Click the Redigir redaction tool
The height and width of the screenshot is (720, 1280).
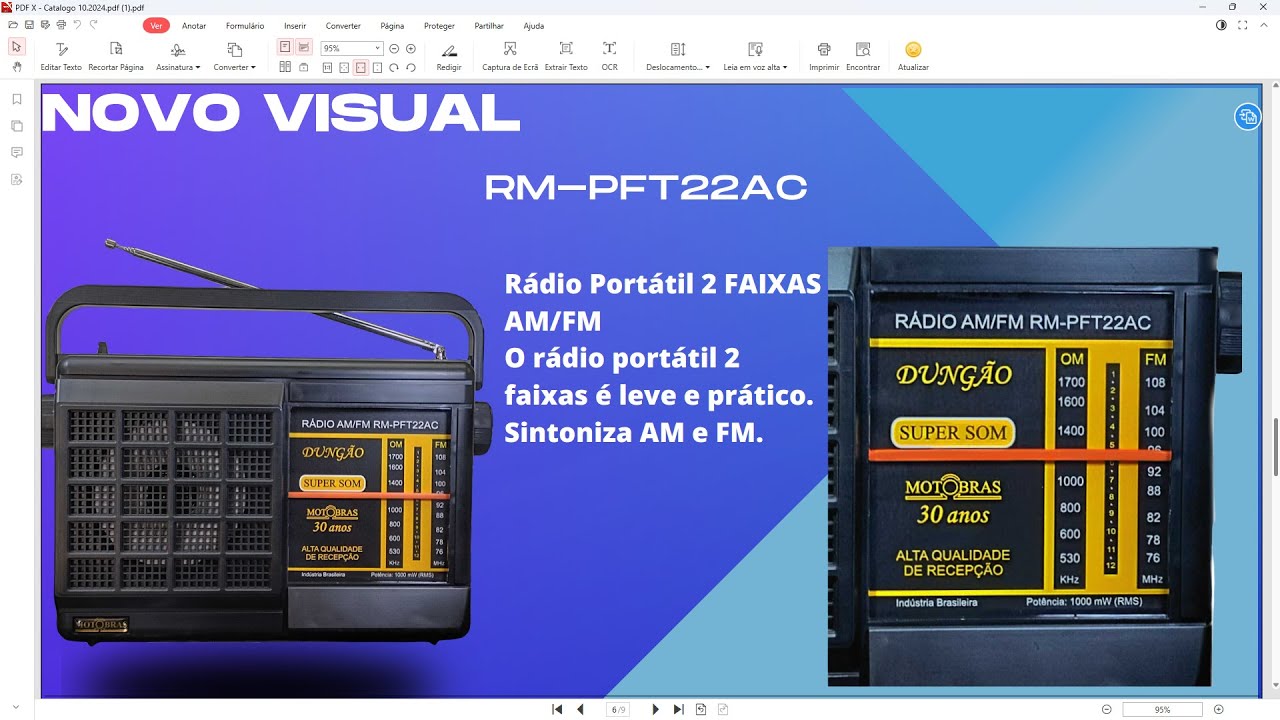(x=449, y=57)
